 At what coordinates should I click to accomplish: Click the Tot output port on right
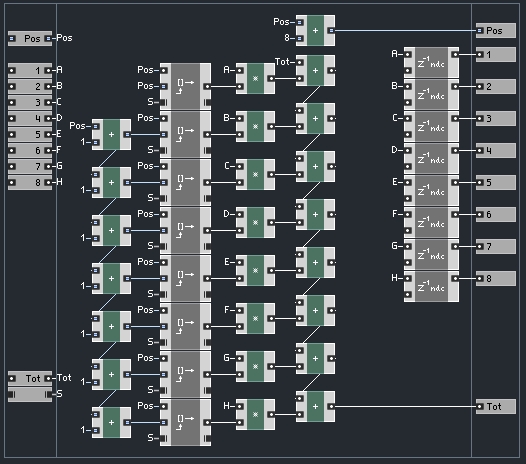(x=496, y=407)
